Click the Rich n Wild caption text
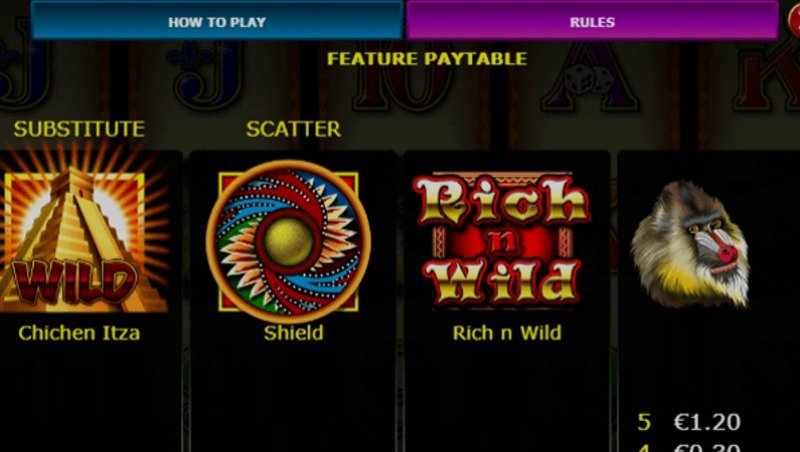800x452 pixels. [x=507, y=333]
